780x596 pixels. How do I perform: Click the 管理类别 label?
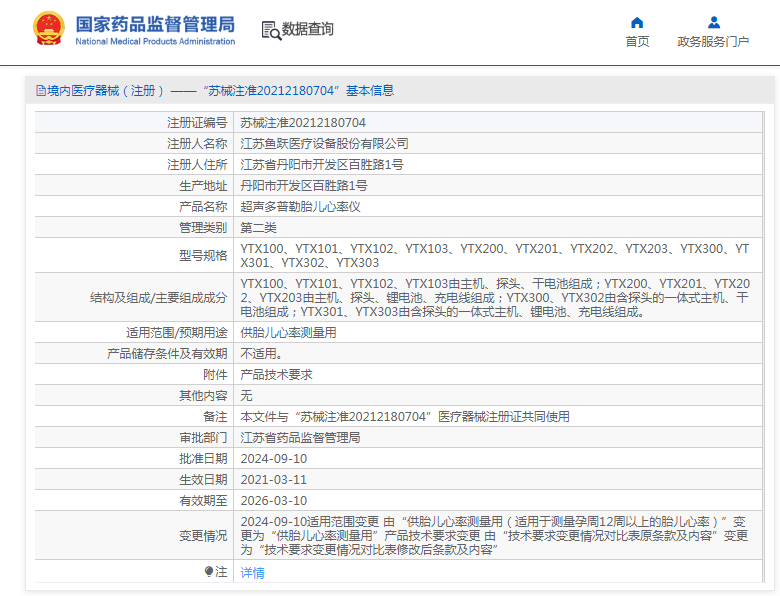(x=203, y=227)
